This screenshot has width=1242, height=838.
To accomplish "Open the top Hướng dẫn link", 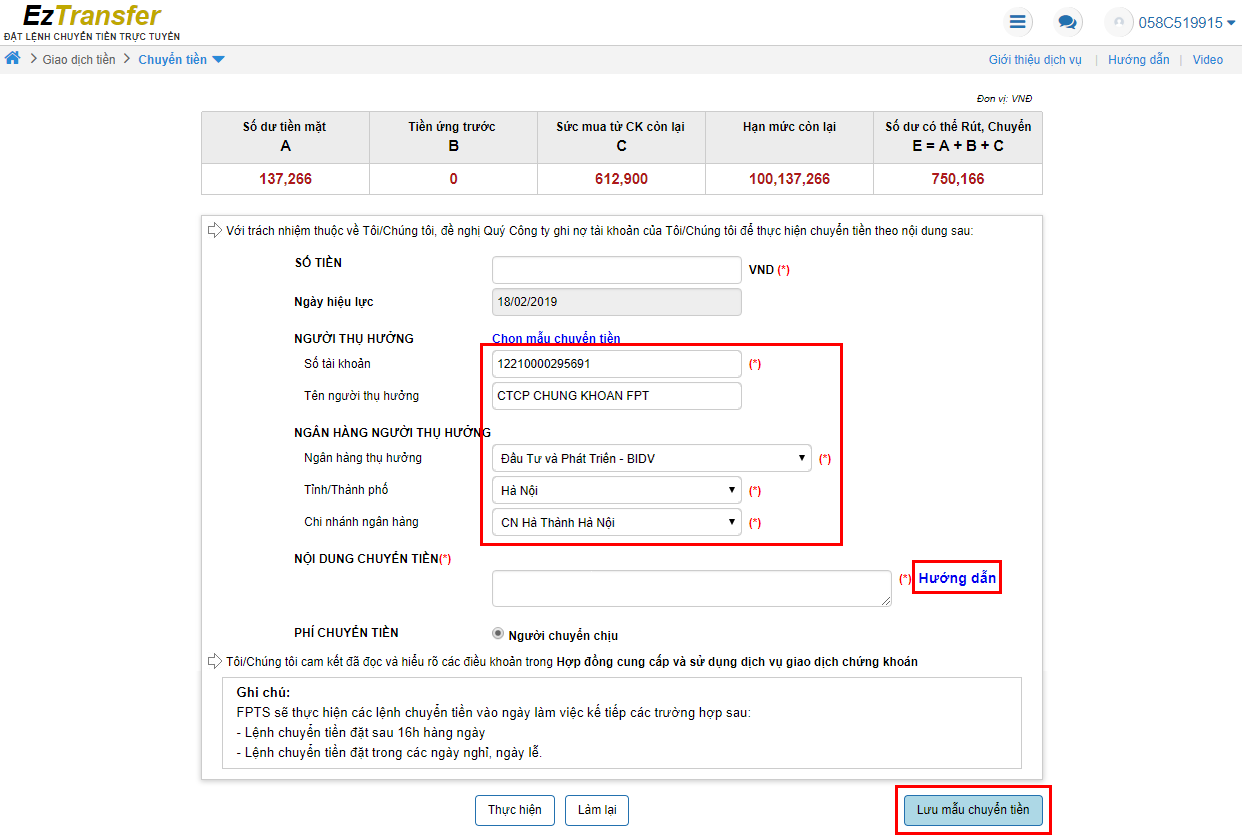I will coord(1138,60).
